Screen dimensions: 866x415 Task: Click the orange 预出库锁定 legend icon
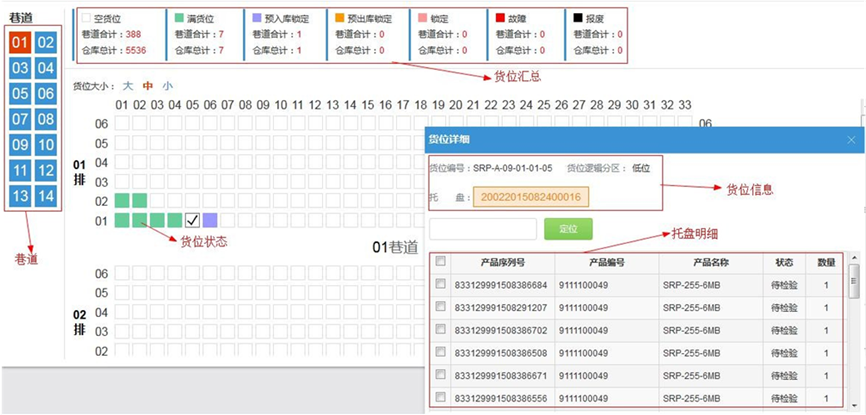(338, 18)
